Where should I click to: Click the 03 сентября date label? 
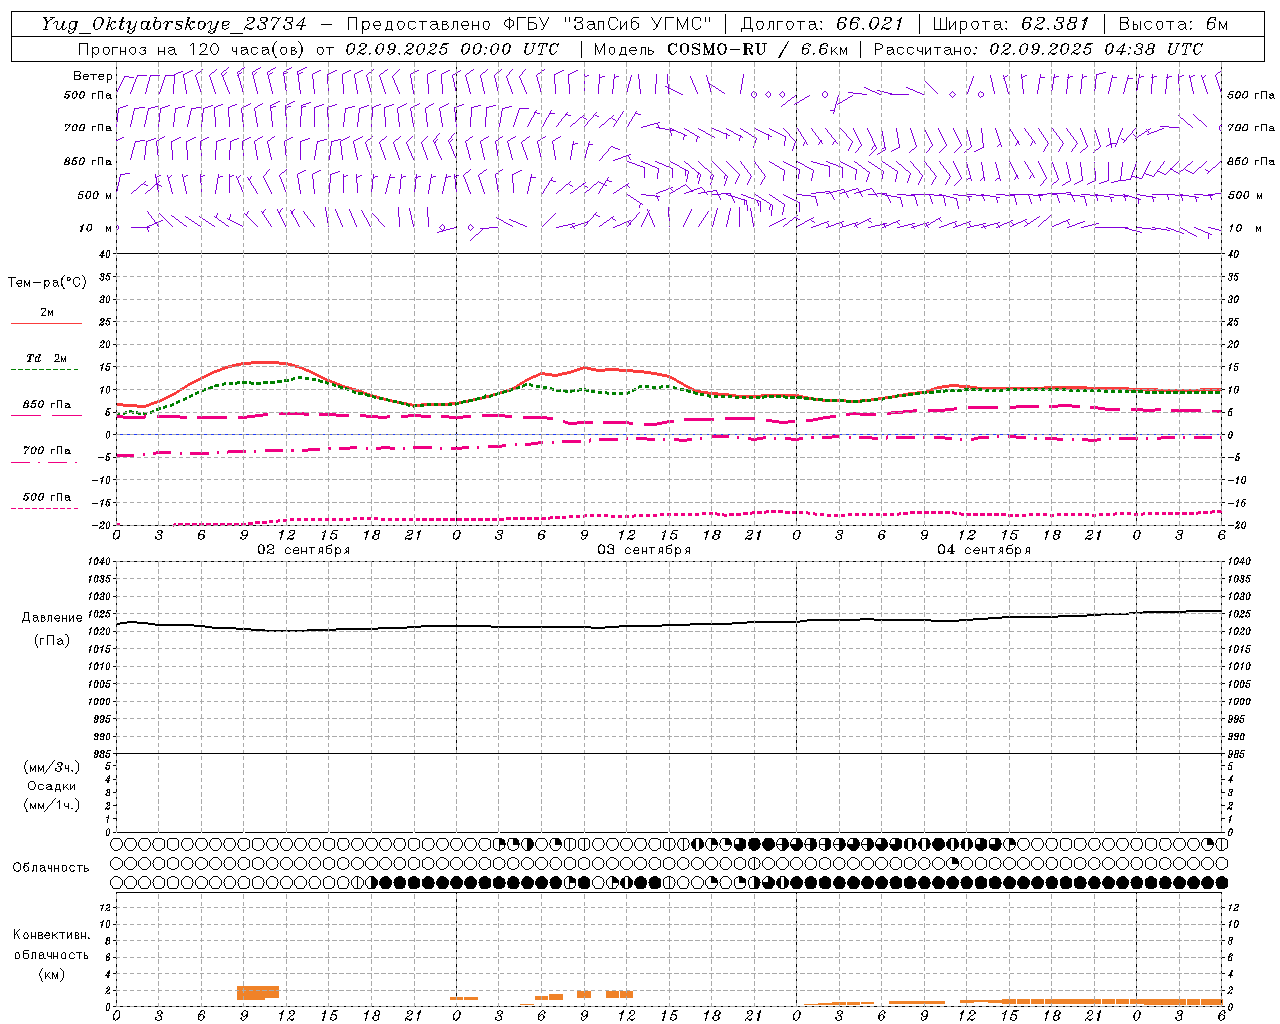[x=644, y=550]
